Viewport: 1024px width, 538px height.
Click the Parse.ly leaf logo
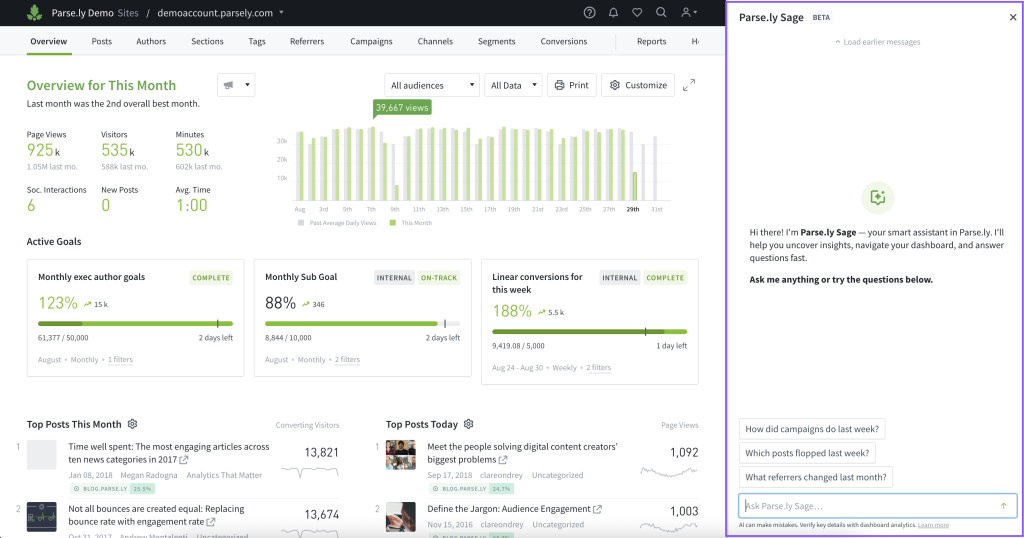click(x=36, y=13)
